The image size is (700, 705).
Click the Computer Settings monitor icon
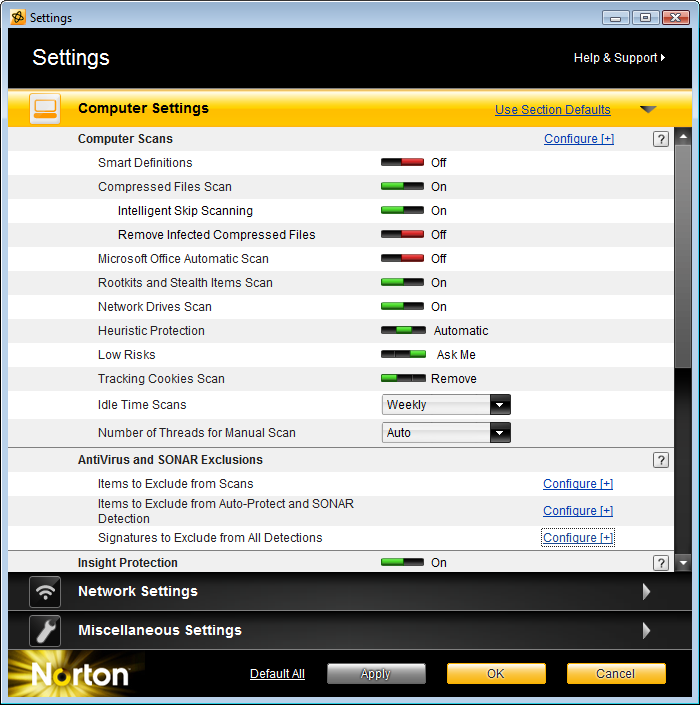45,109
